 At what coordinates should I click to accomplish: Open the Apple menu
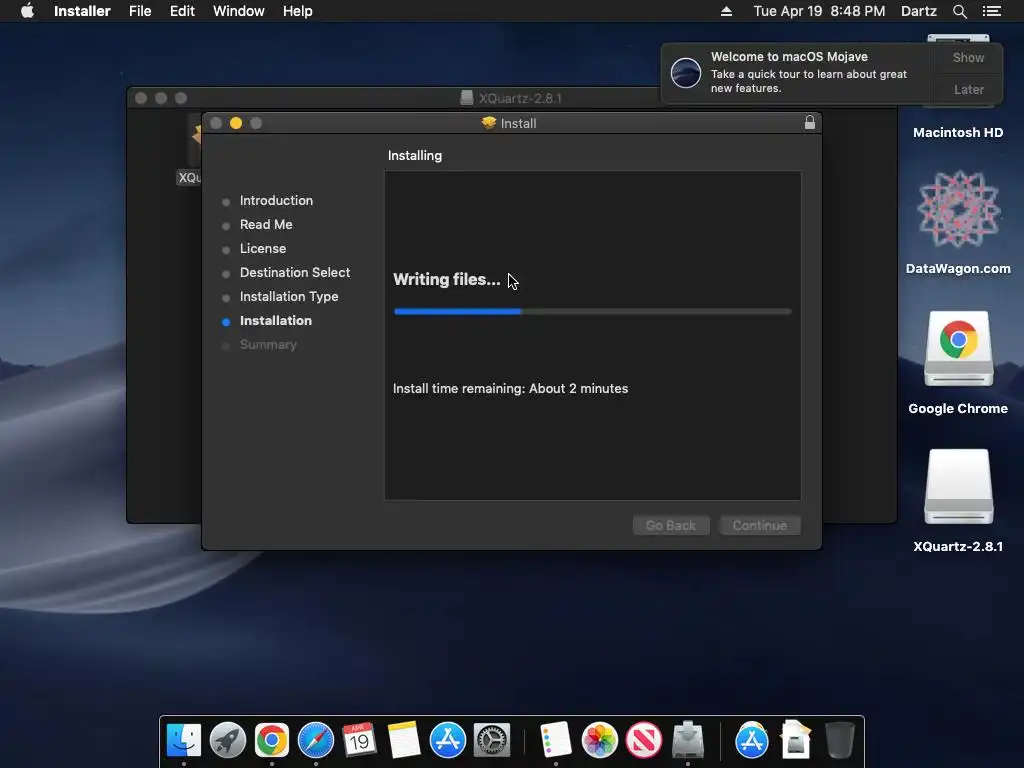[x=27, y=11]
